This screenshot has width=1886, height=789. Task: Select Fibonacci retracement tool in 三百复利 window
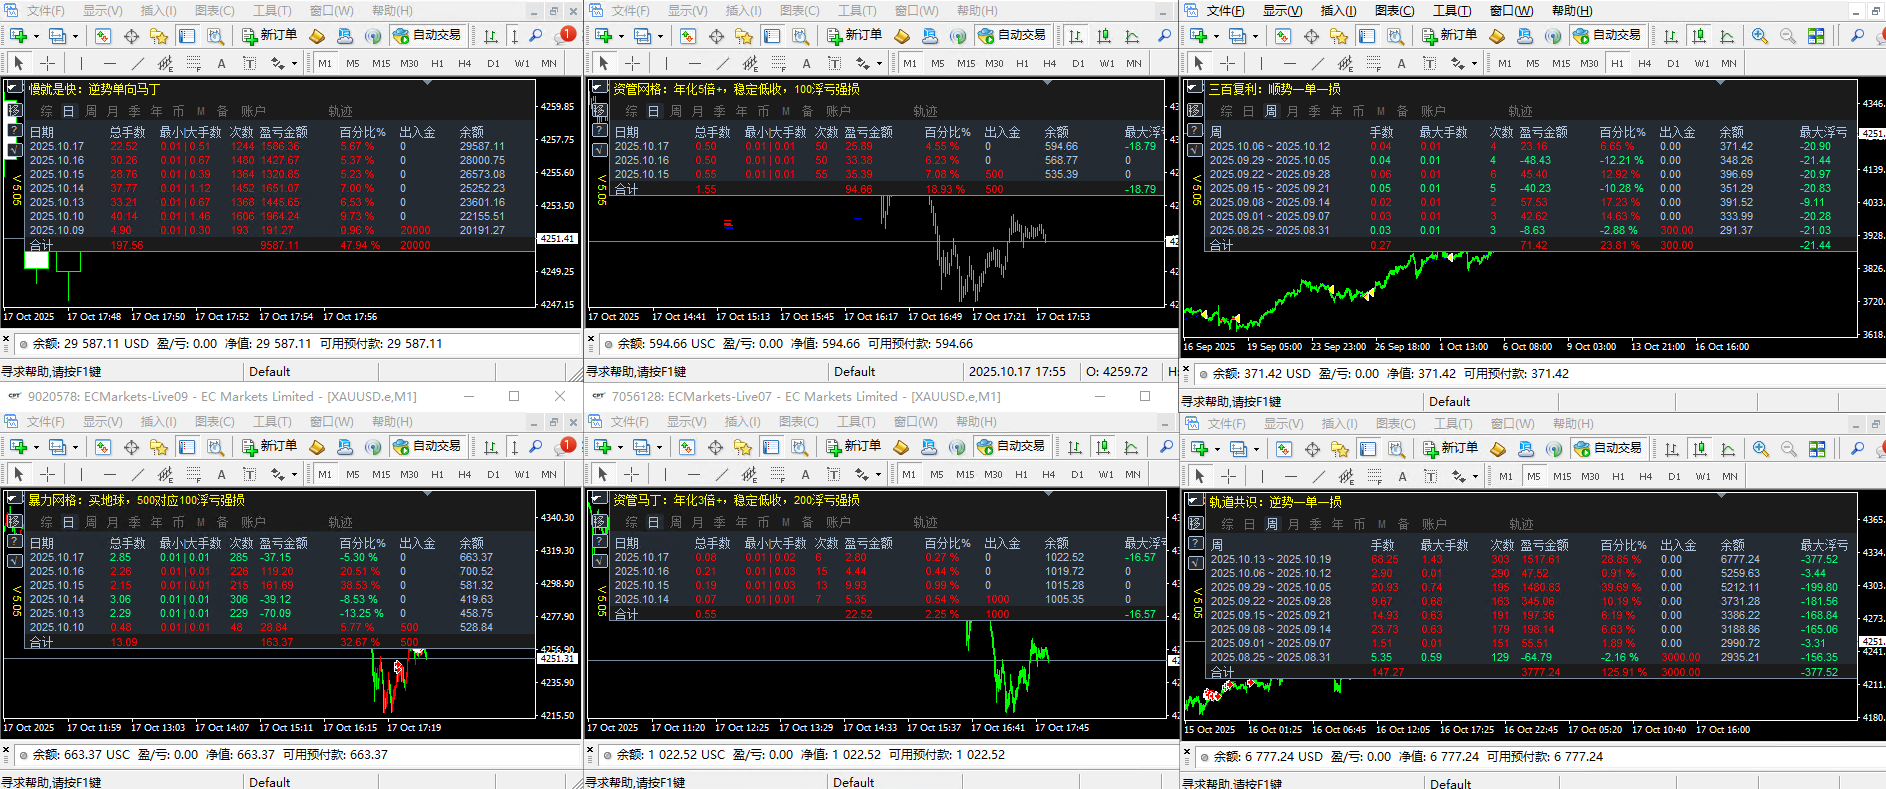(x=1373, y=63)
